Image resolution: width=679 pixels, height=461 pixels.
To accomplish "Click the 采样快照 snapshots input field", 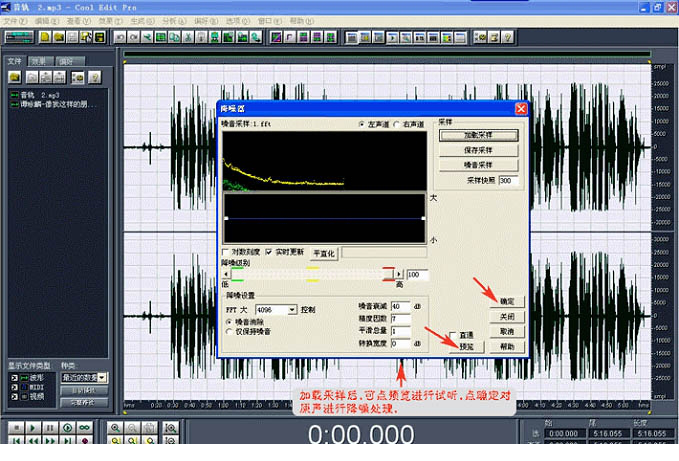I will pyautogui.click(x=508, y=181).
